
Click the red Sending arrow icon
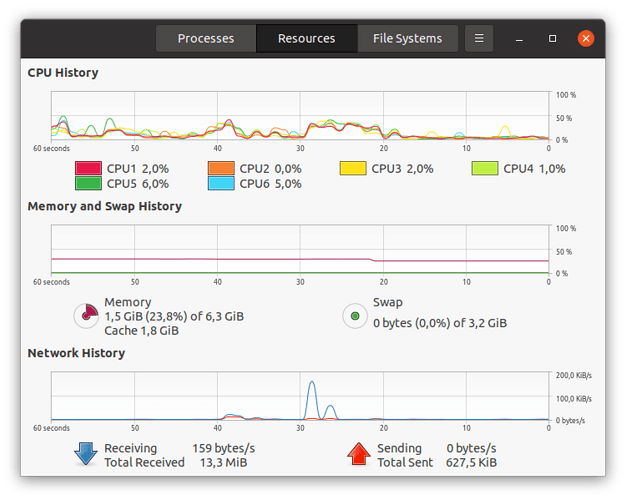point(359,454)
